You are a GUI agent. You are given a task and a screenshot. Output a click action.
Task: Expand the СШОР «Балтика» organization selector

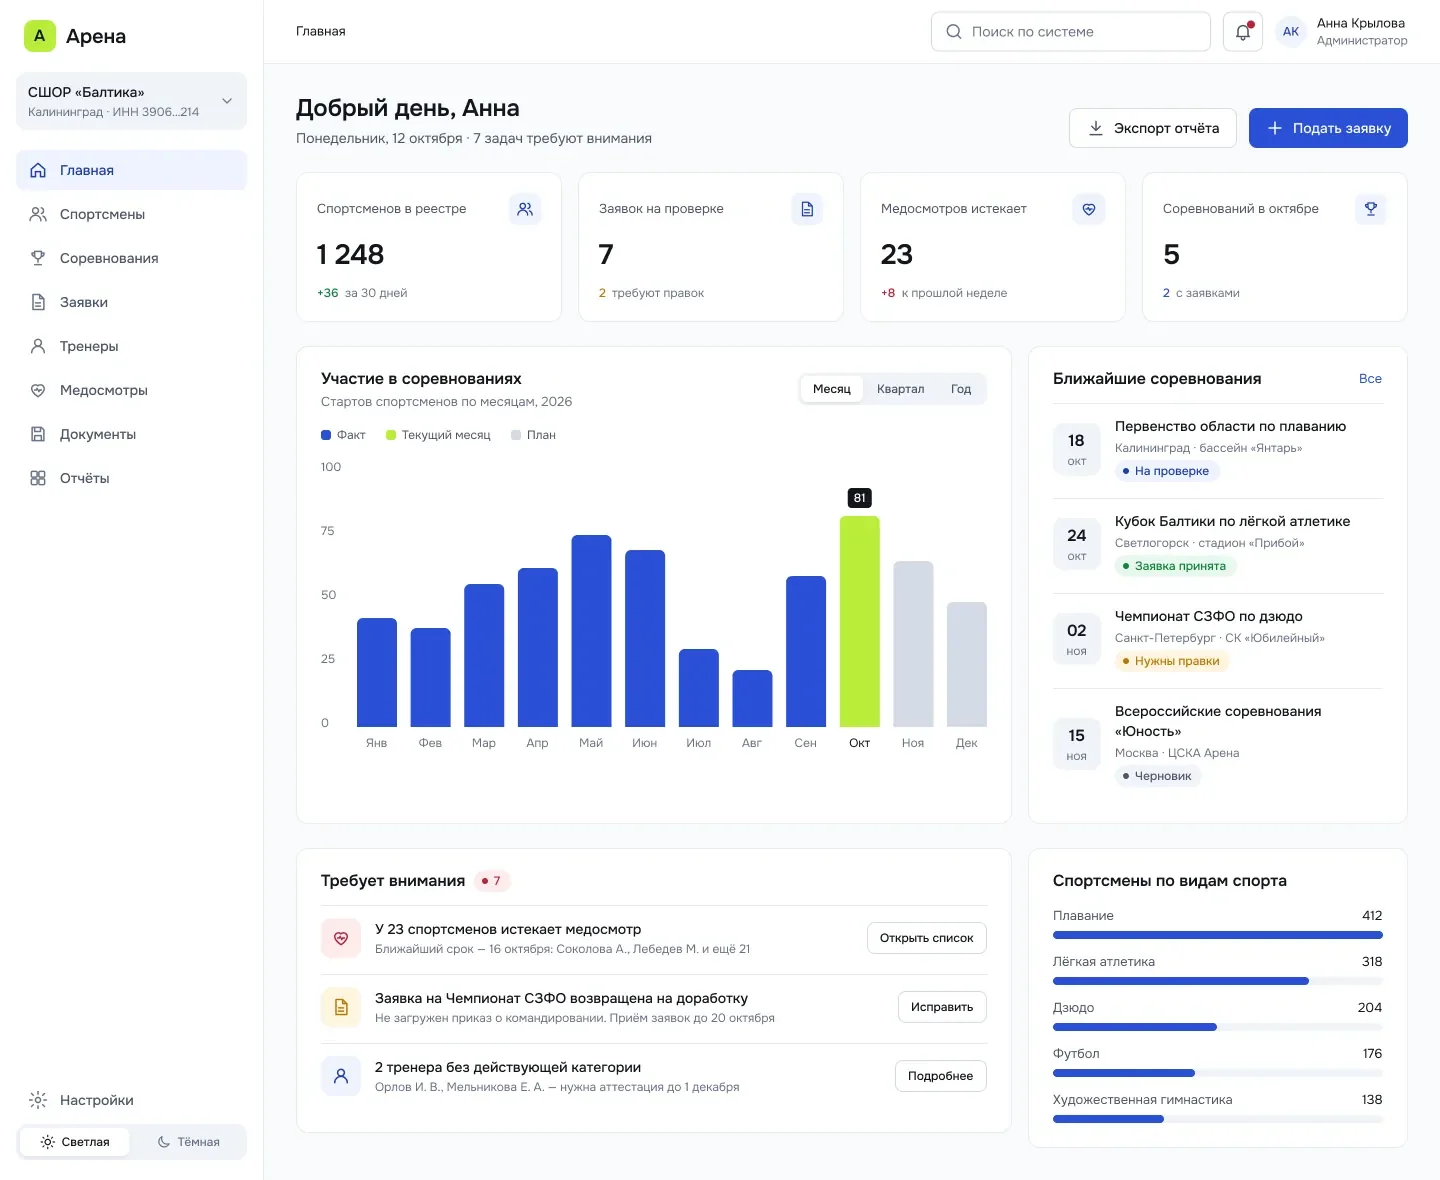pos(131,101)
